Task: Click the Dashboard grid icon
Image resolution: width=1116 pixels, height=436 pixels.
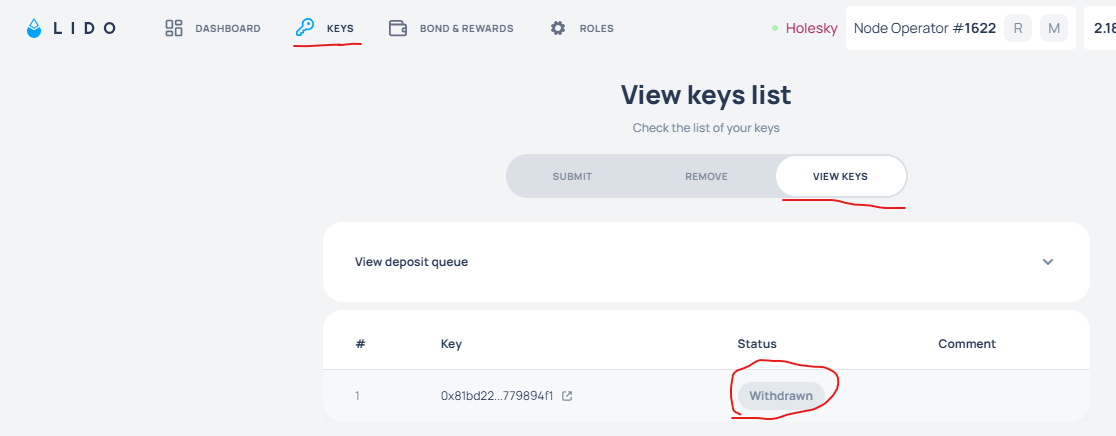Action: tap(174, 29)
